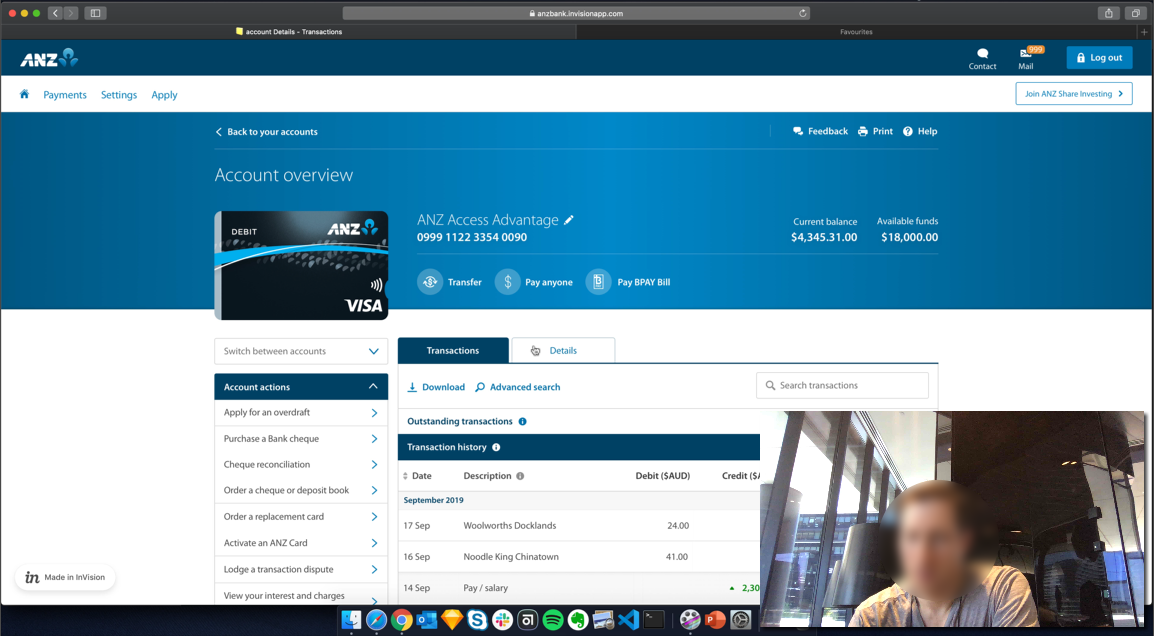The height and width of the screenshot is (636, 1154).
Task: Open Evernote from the dock
Action: tap(577, 620)
